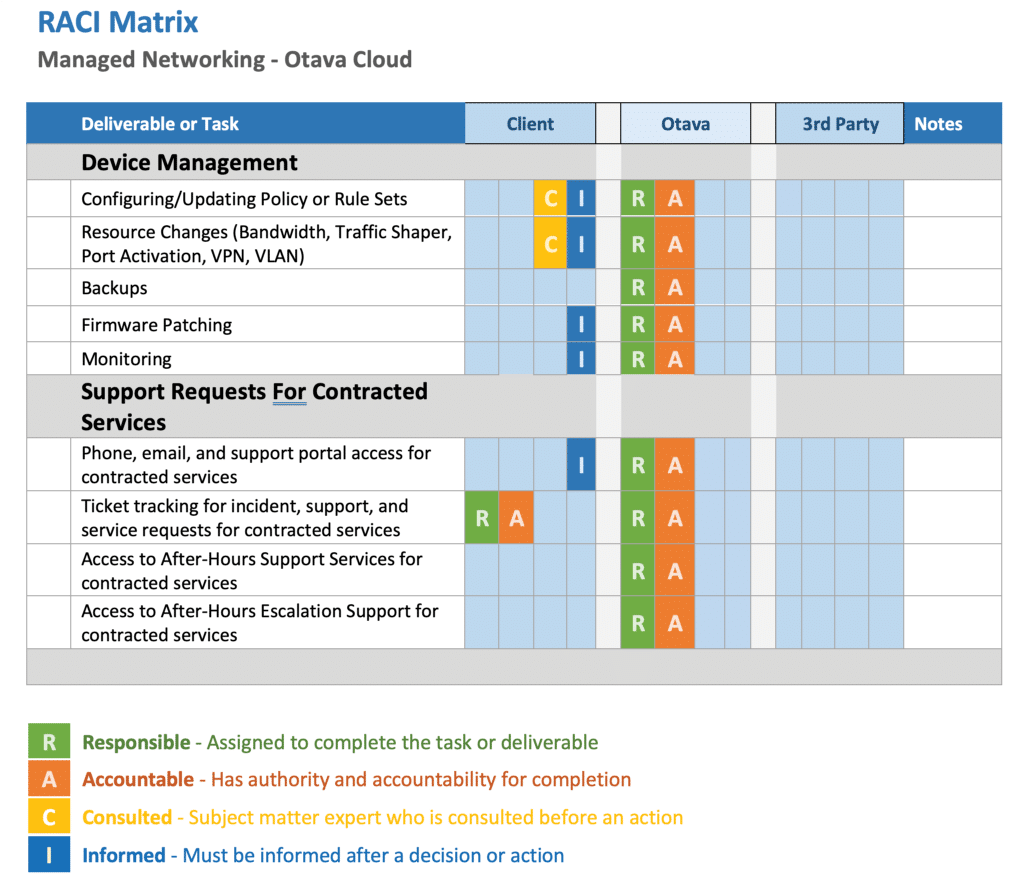Click Otava R cell in After-Hours Escalation row
This screenshot has width=1029, height=885.
[x=637, y=623]
